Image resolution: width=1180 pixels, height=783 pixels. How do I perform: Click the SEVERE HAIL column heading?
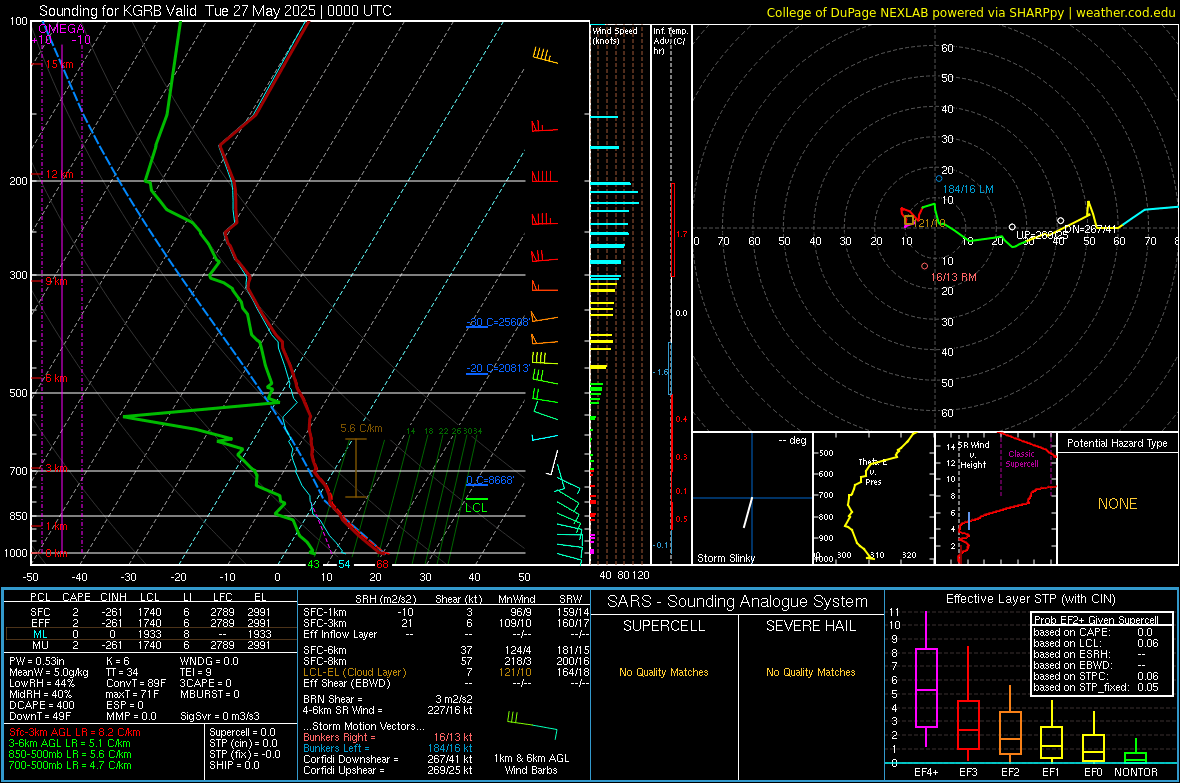(x=810, y=626)
